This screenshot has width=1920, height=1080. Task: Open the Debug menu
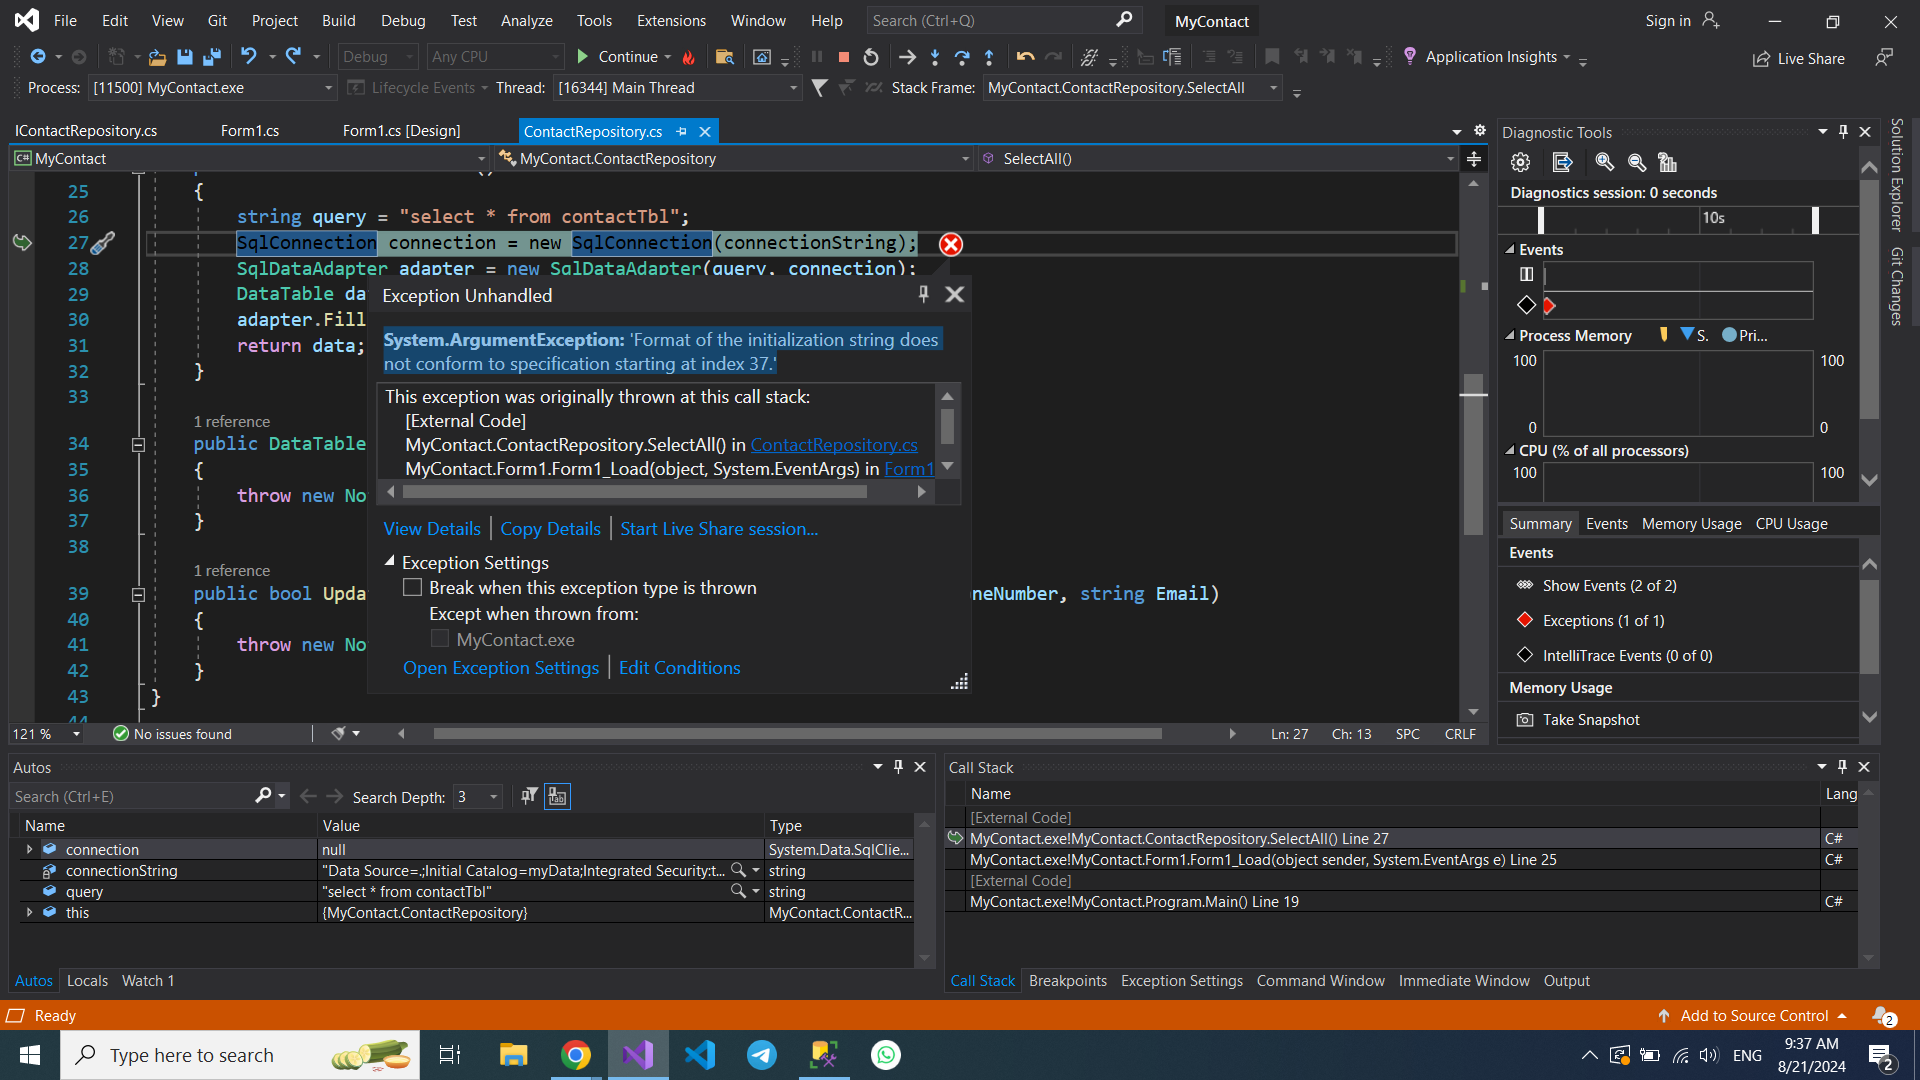(x=402, y=20)
